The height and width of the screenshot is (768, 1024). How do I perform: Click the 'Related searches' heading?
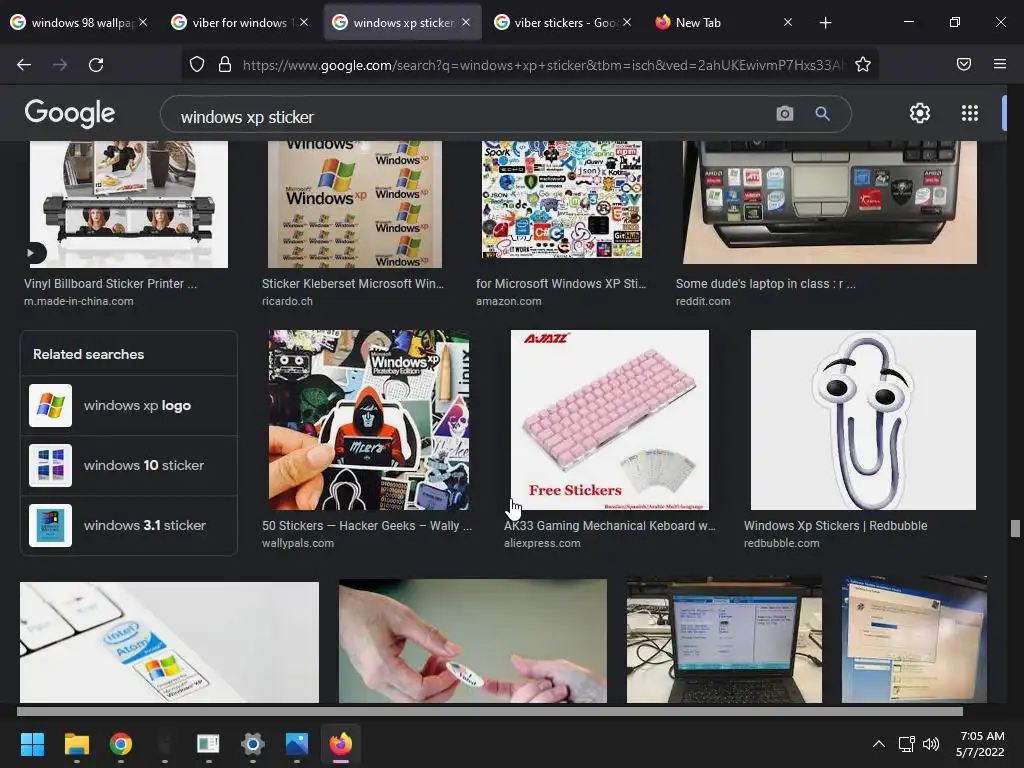[89, 354]
